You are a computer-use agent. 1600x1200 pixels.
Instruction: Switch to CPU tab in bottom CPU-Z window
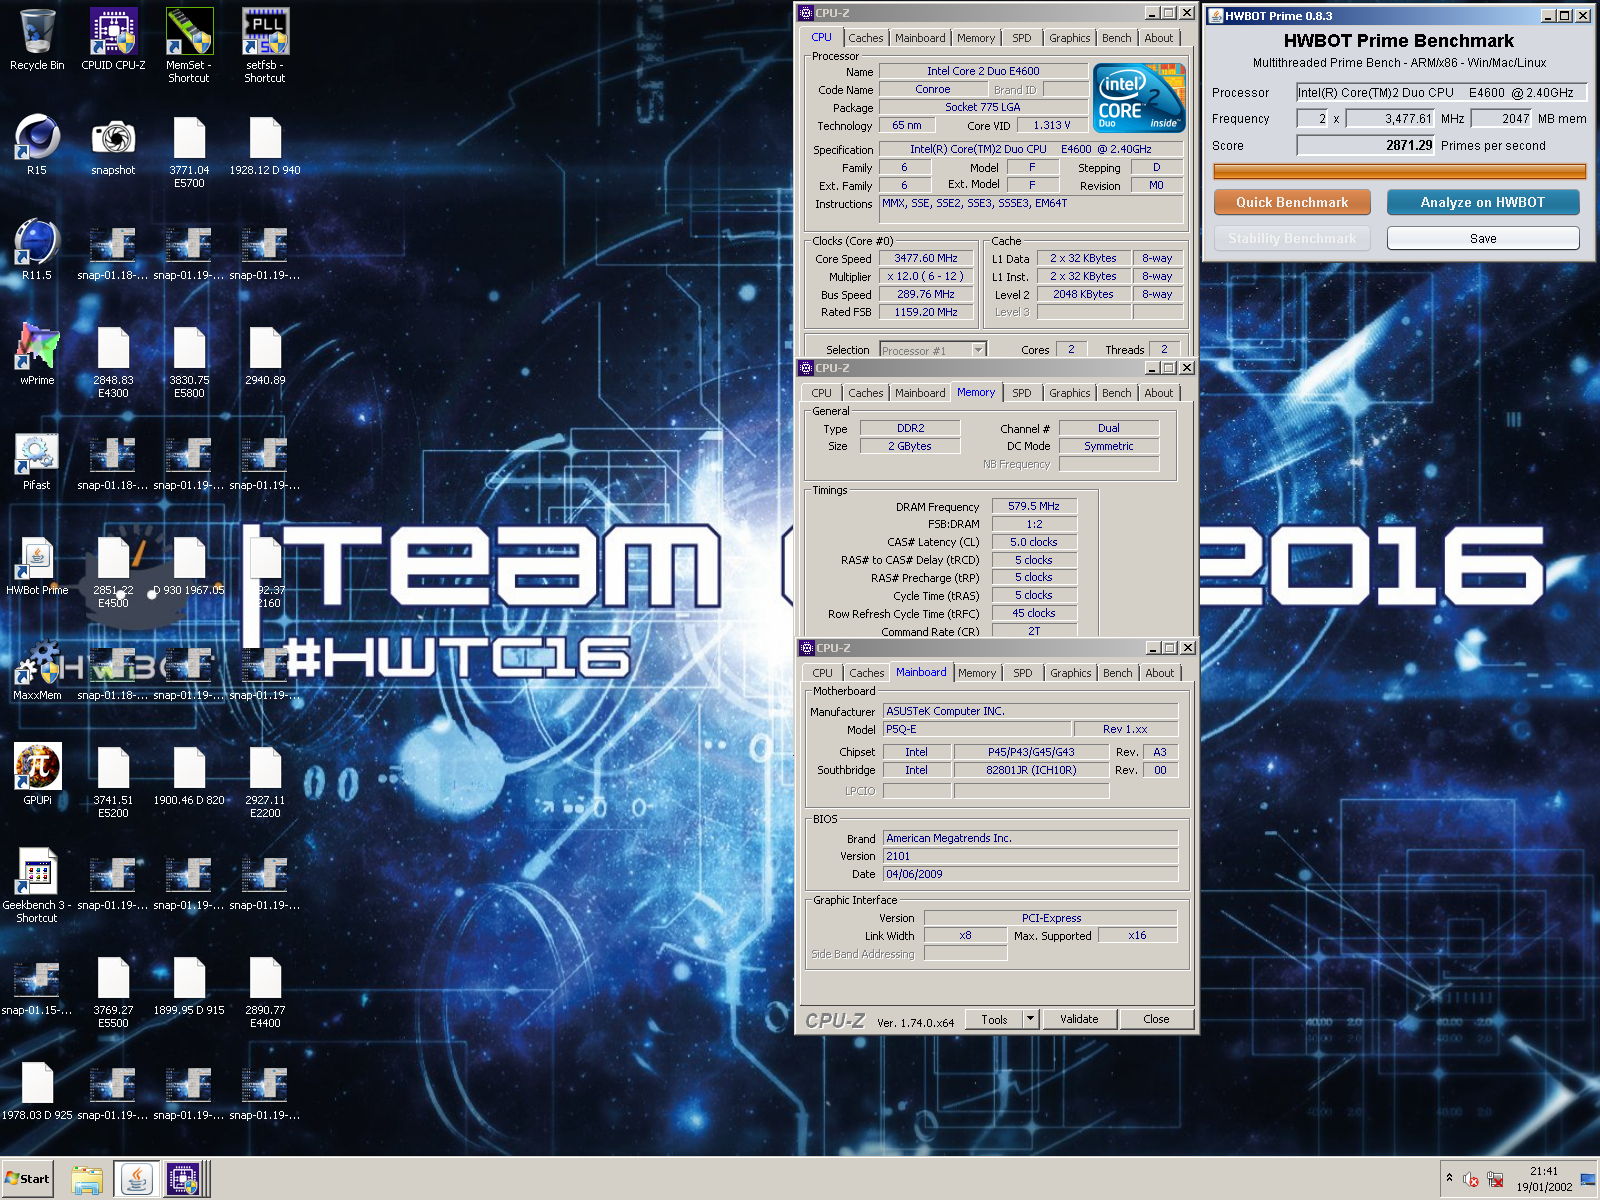822,673
